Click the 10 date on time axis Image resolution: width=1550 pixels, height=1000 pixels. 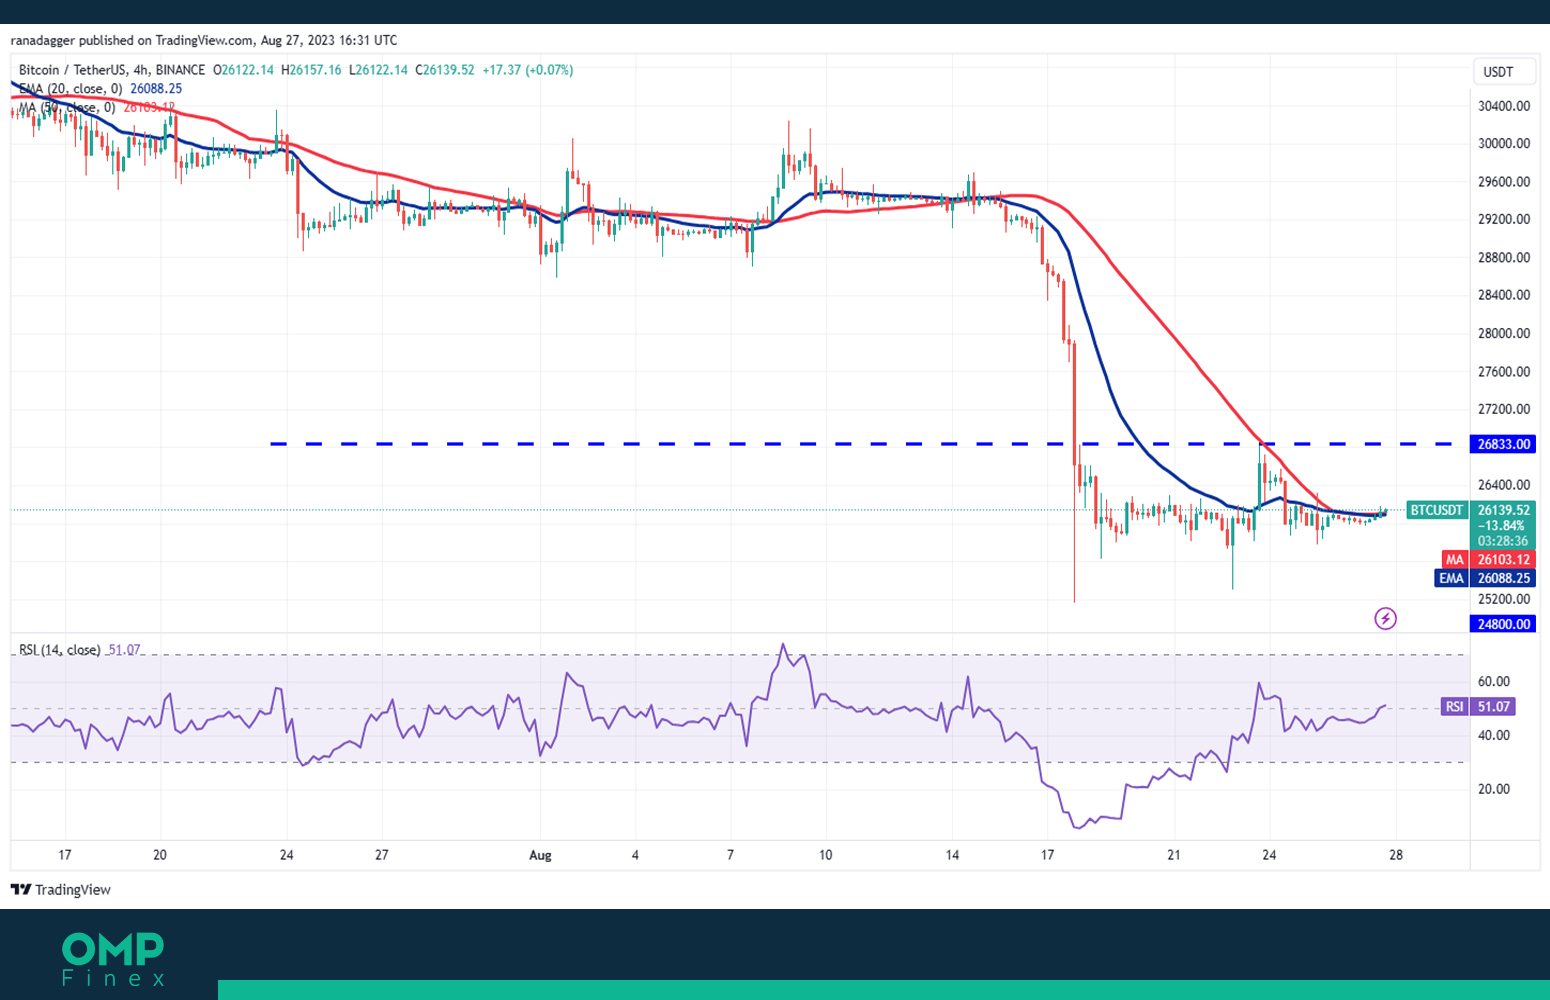[826, 855]
